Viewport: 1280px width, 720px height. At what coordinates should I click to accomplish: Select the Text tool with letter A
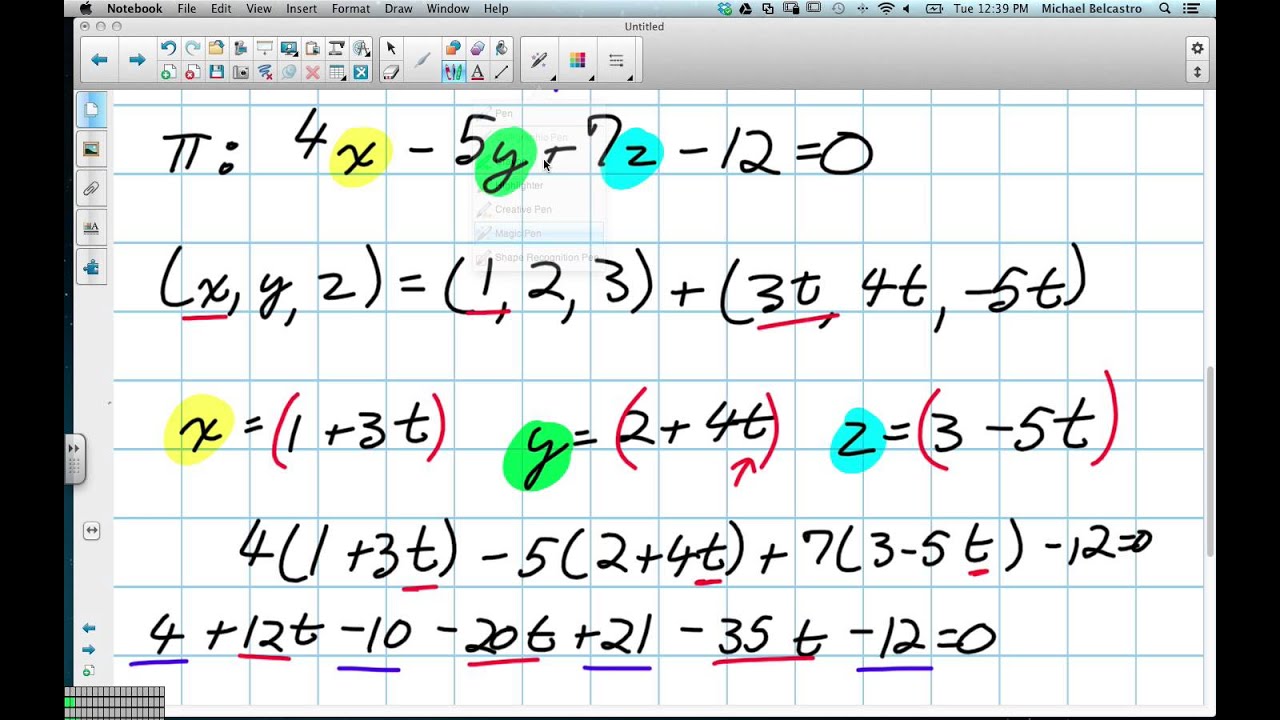(477, 72)
